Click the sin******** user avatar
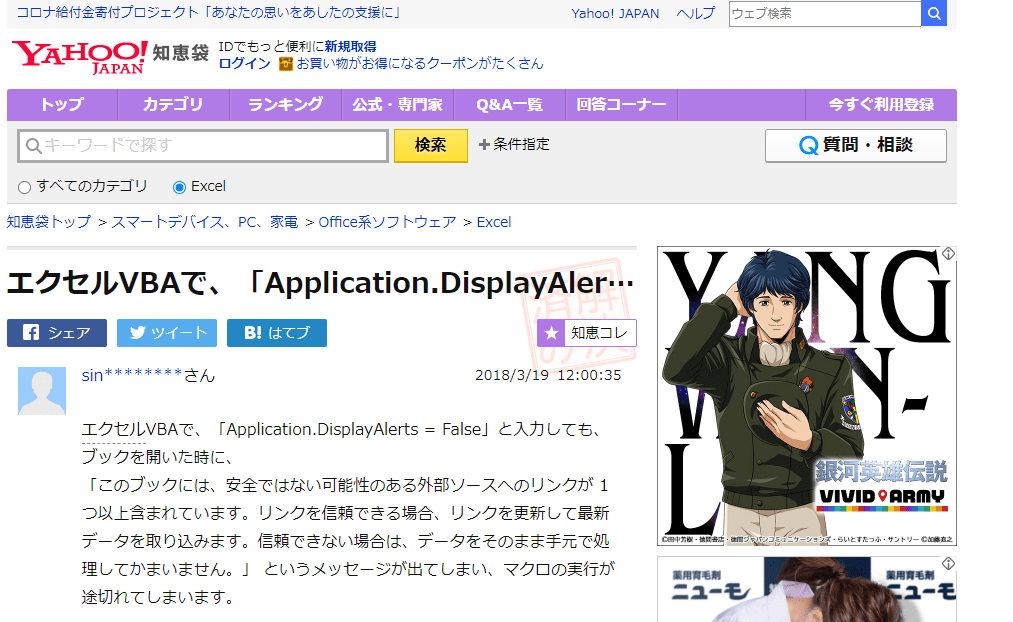 click(x=42, y=391)
